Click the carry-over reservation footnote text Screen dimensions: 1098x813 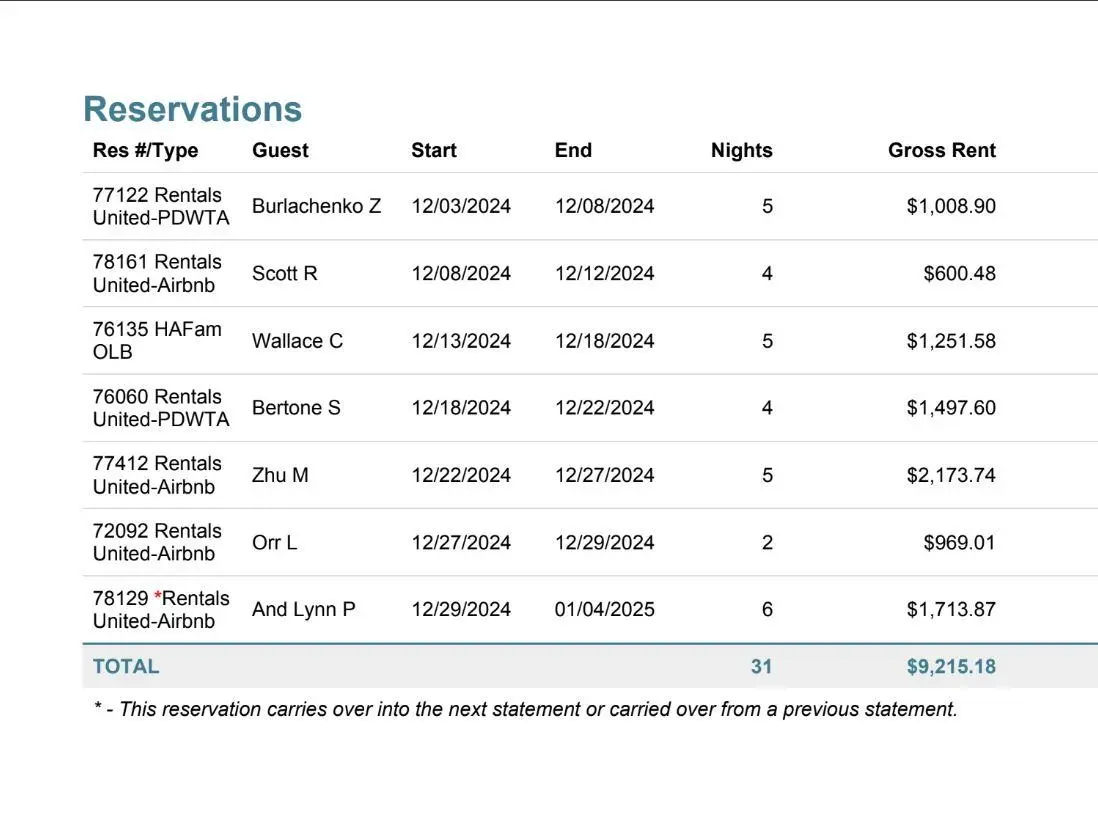[x=525, y=709]
